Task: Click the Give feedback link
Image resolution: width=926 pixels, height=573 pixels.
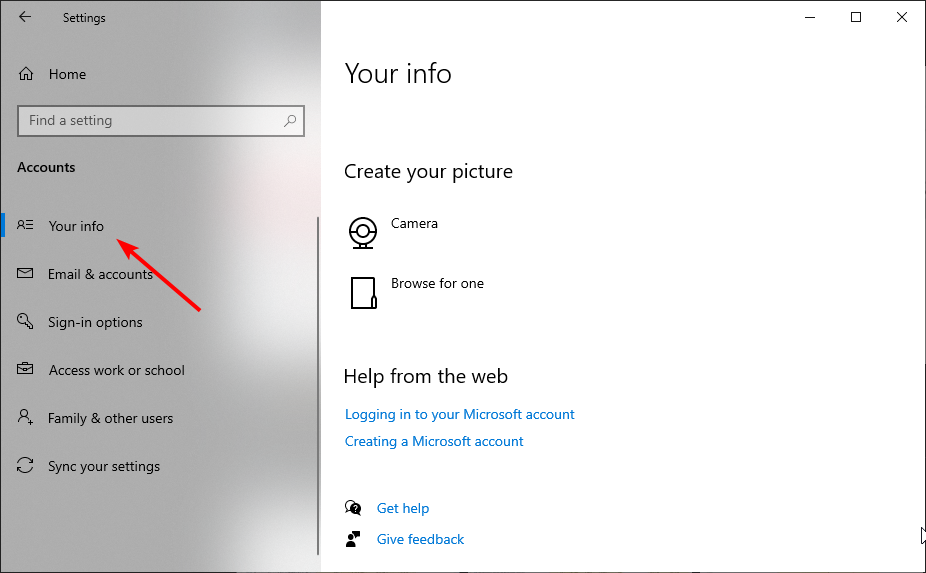Action: click(420, 539)
